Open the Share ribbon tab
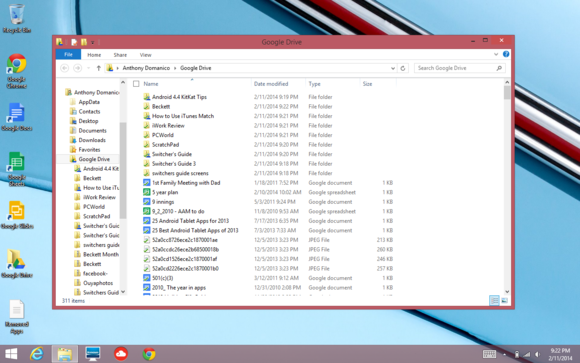 tap(120, 55)
